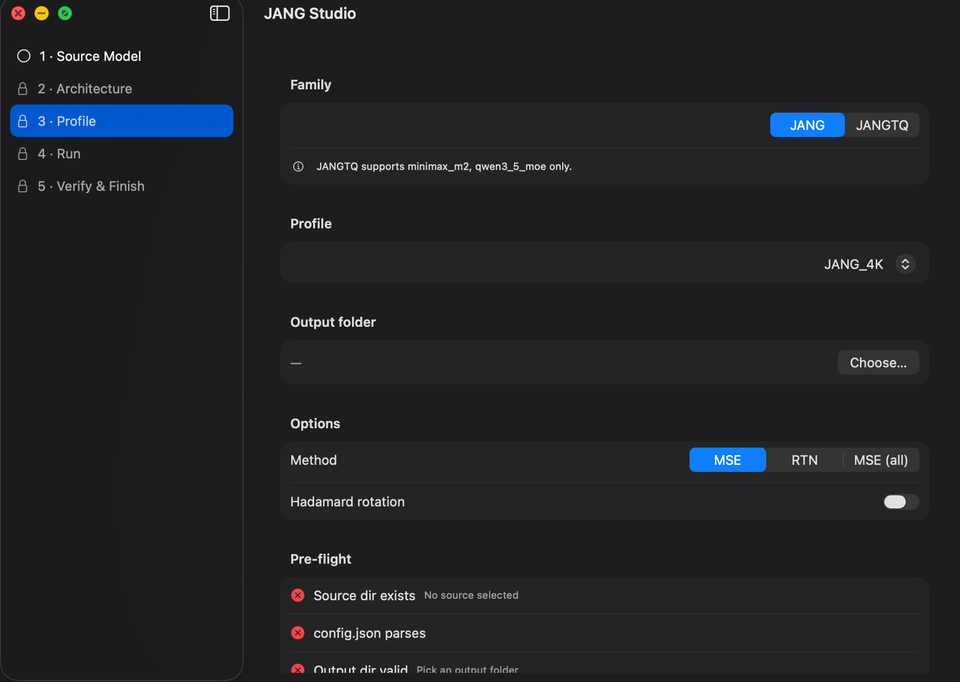The width and height of the screenshot is (960, 682).
Task: Go to 5 · Verify & Finish step
Action: point(122,186)
